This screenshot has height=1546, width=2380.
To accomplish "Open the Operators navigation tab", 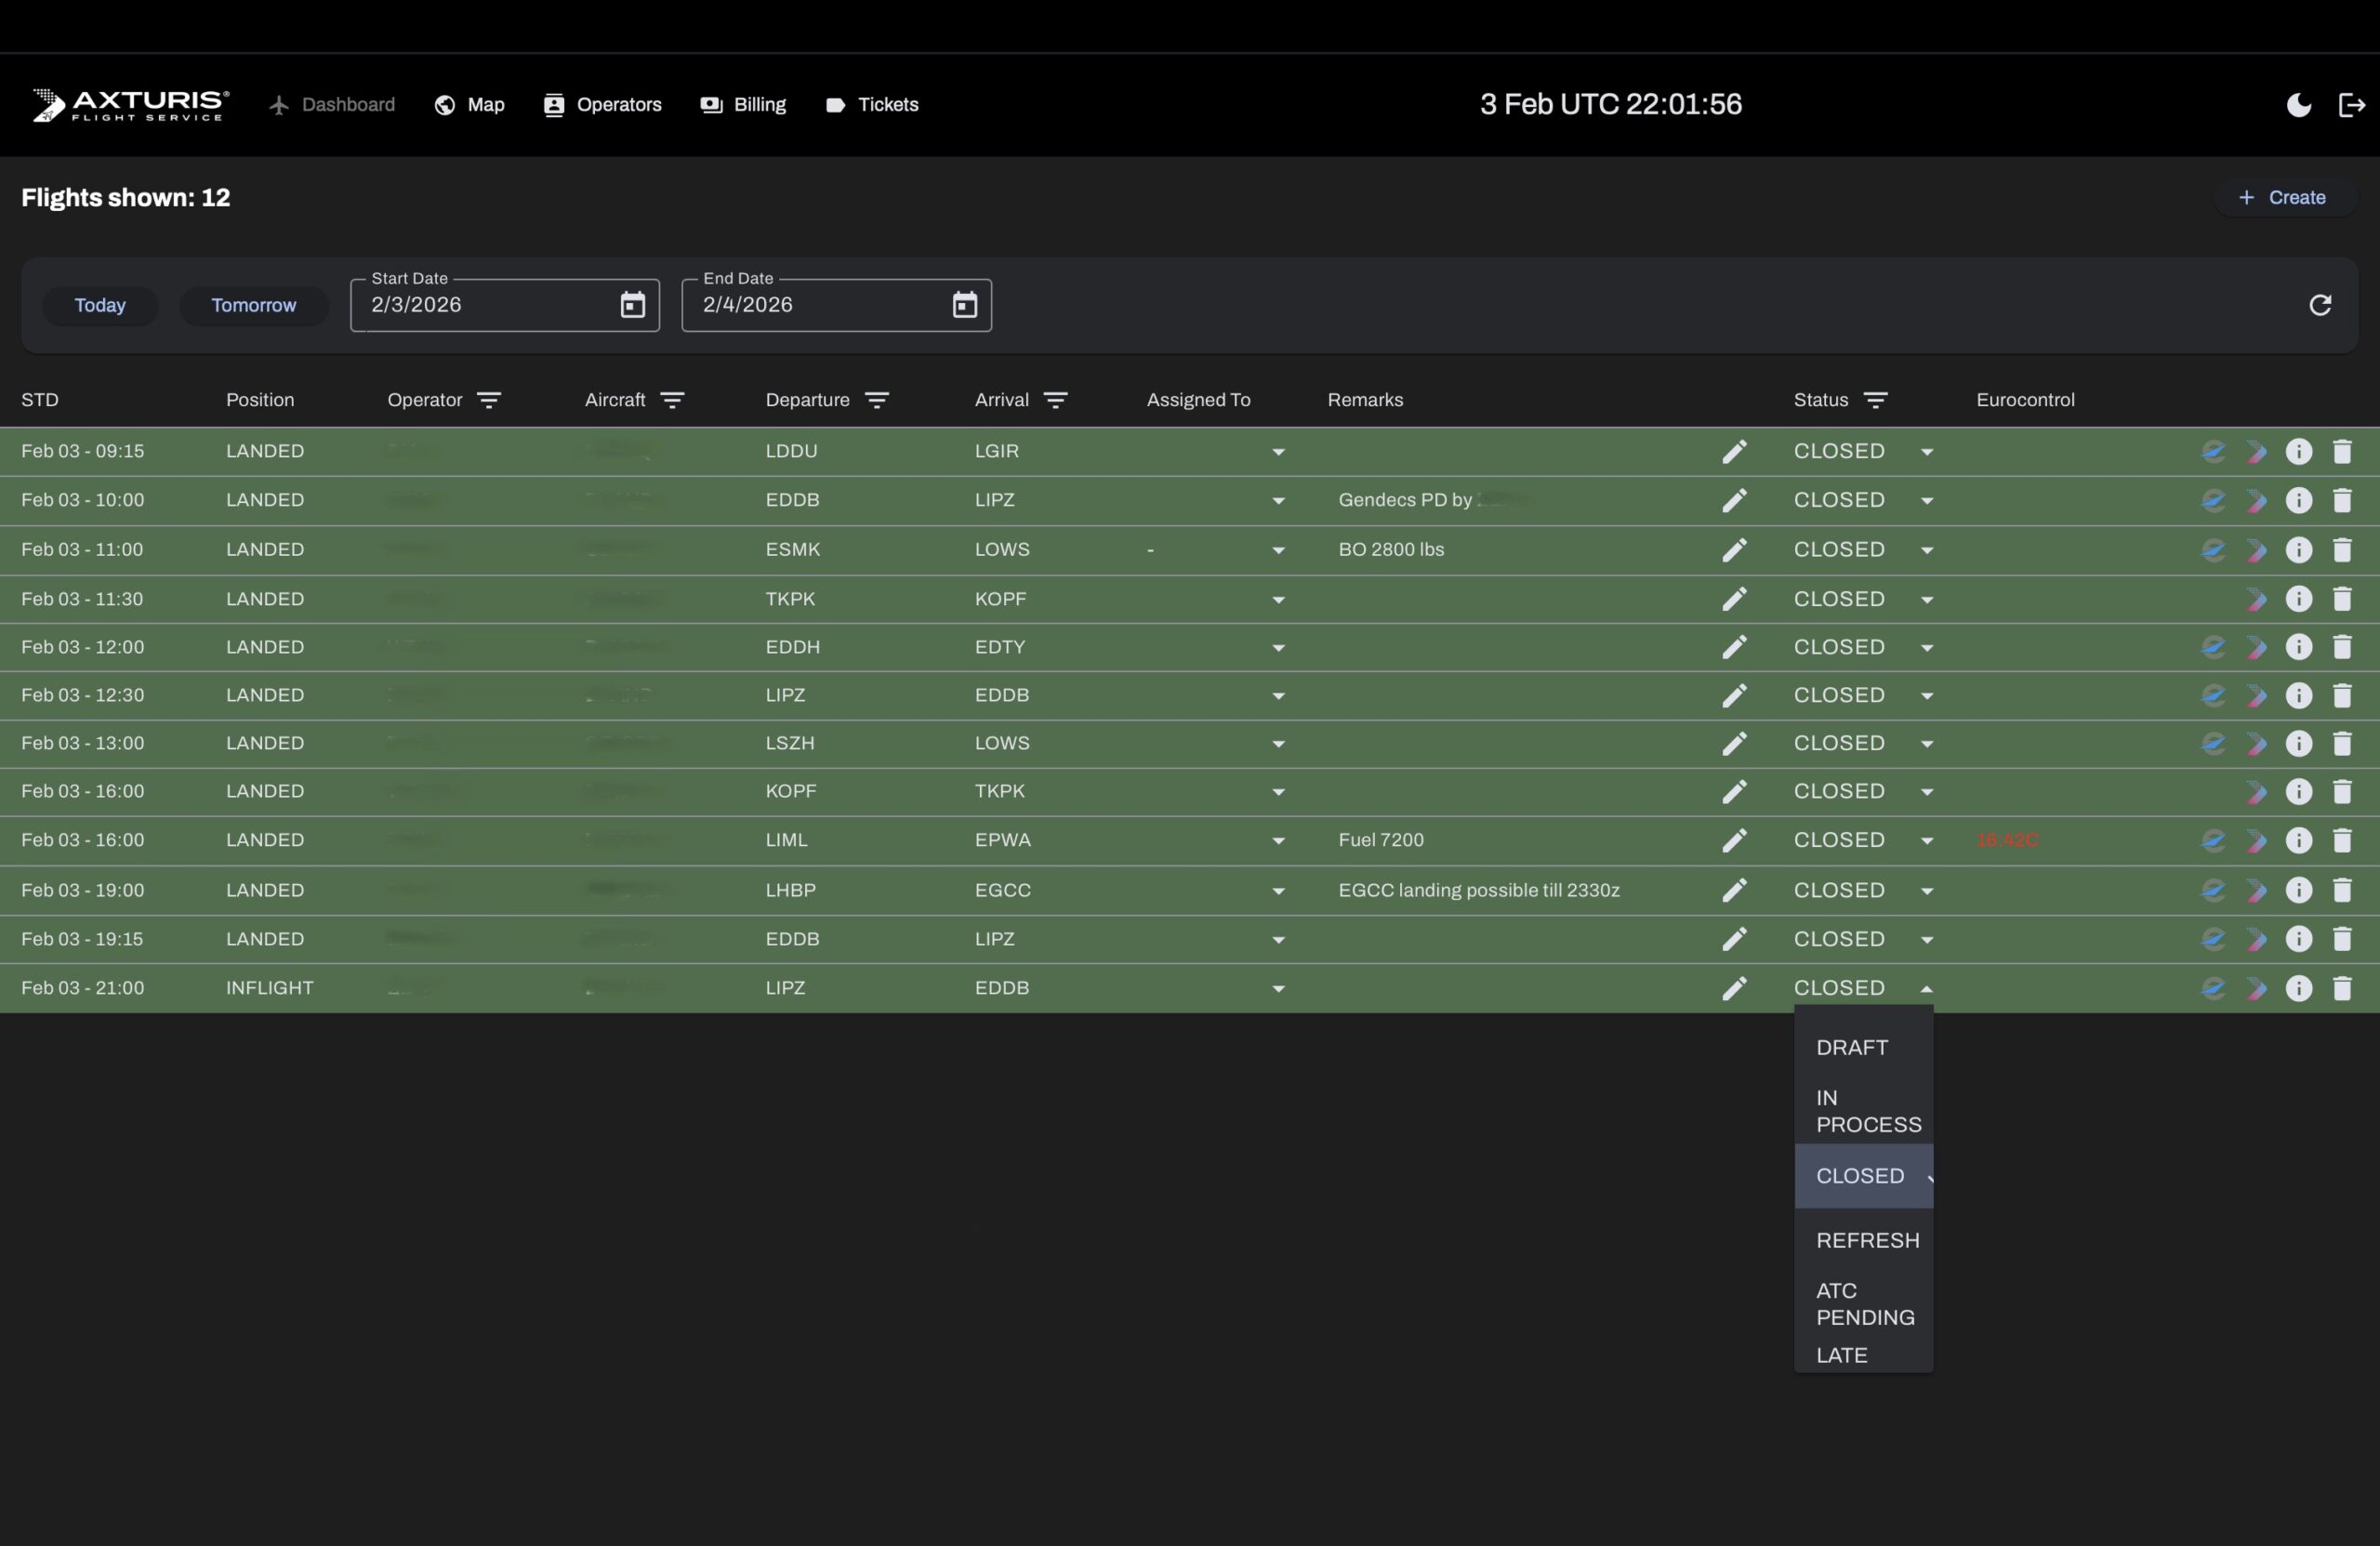I will (603, 105).
